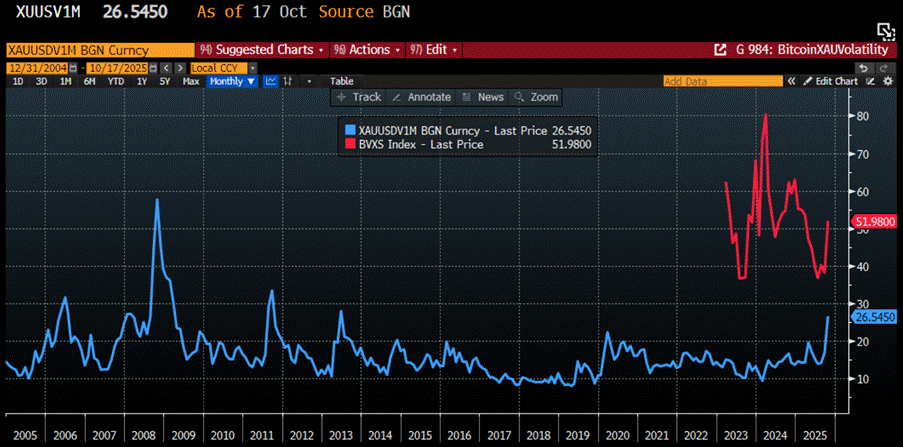Click the header text 'Source BGN'
The width and height of the screenshot is (903, 447).
coord(364,11)
